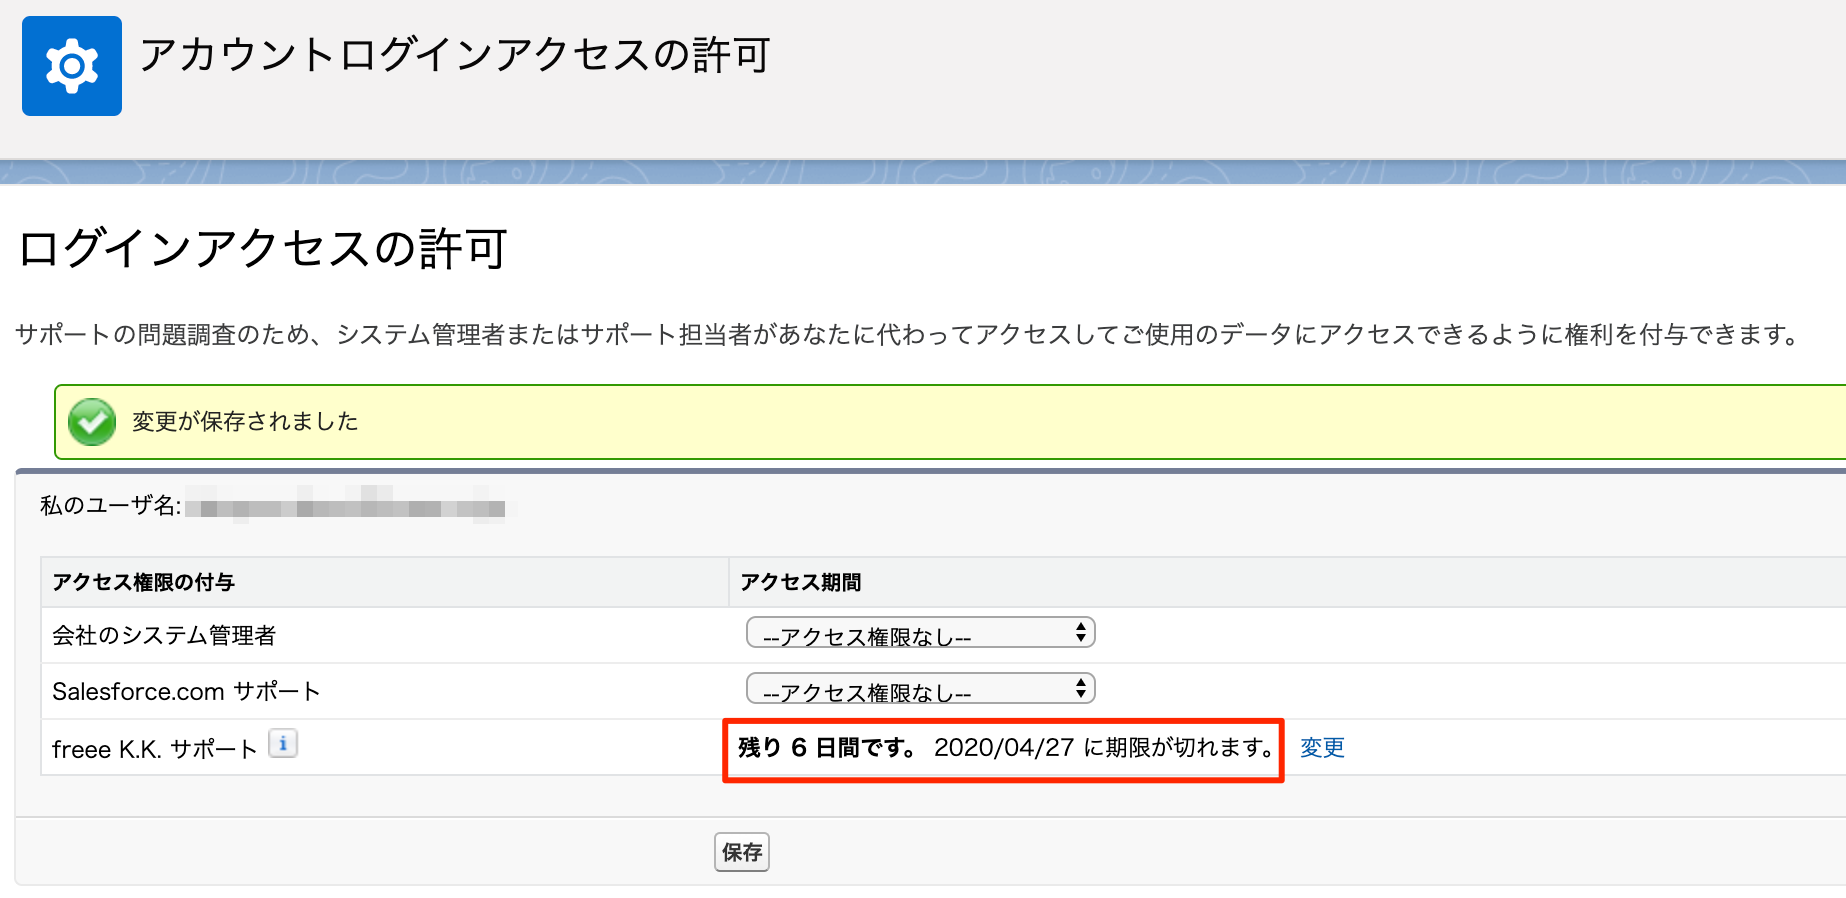Select the Salesforce.com サポート row label
The image size is (1846, 898).
186,691
